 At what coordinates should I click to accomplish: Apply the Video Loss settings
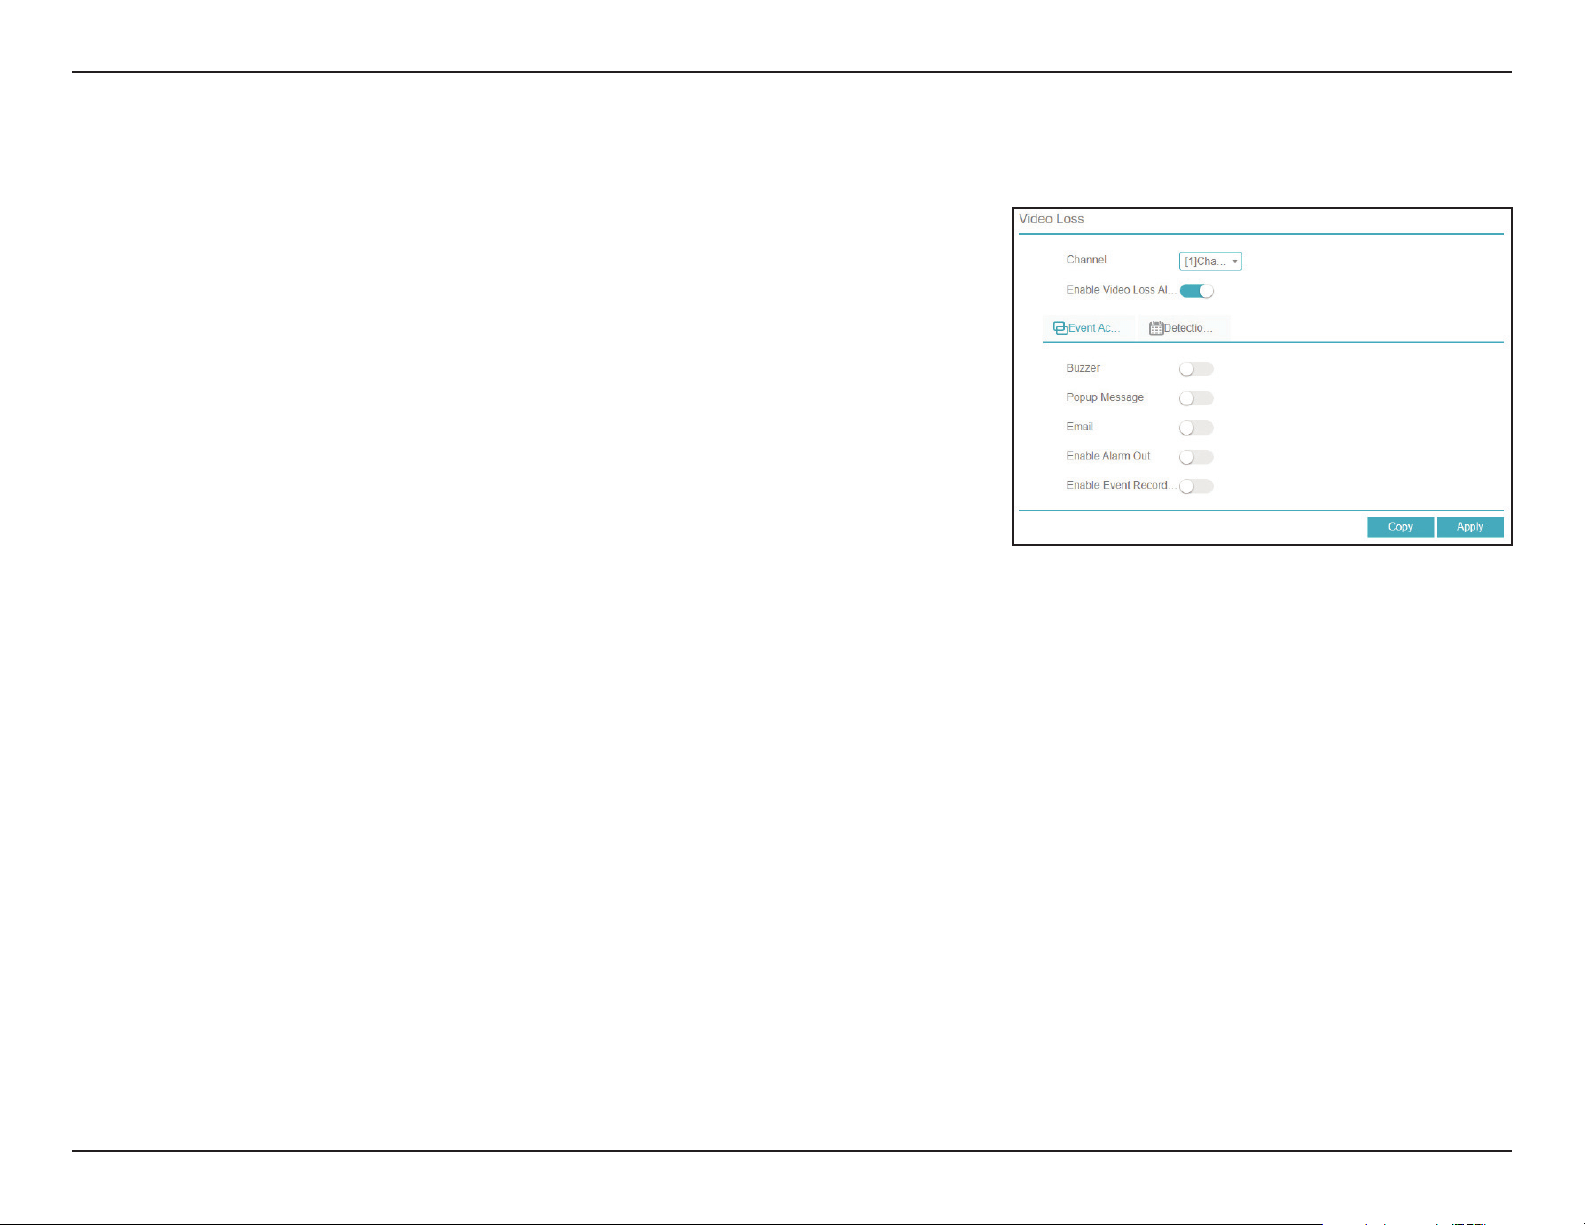click(1470, 527)
